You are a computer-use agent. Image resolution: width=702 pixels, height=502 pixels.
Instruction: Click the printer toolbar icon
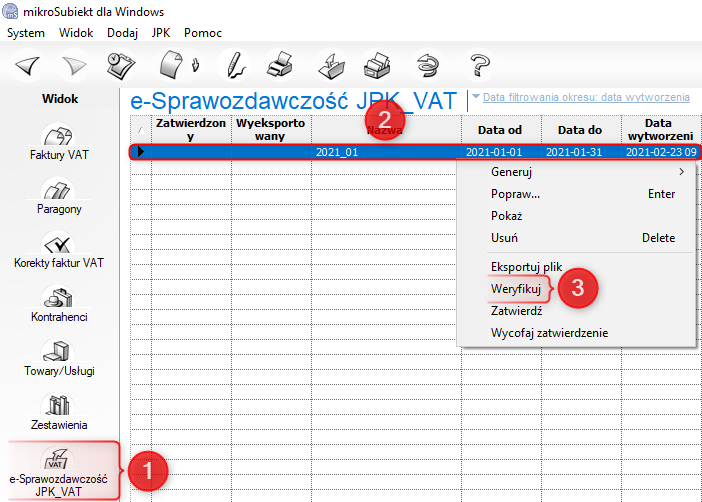pyautogui.click(x=281, y=65)
